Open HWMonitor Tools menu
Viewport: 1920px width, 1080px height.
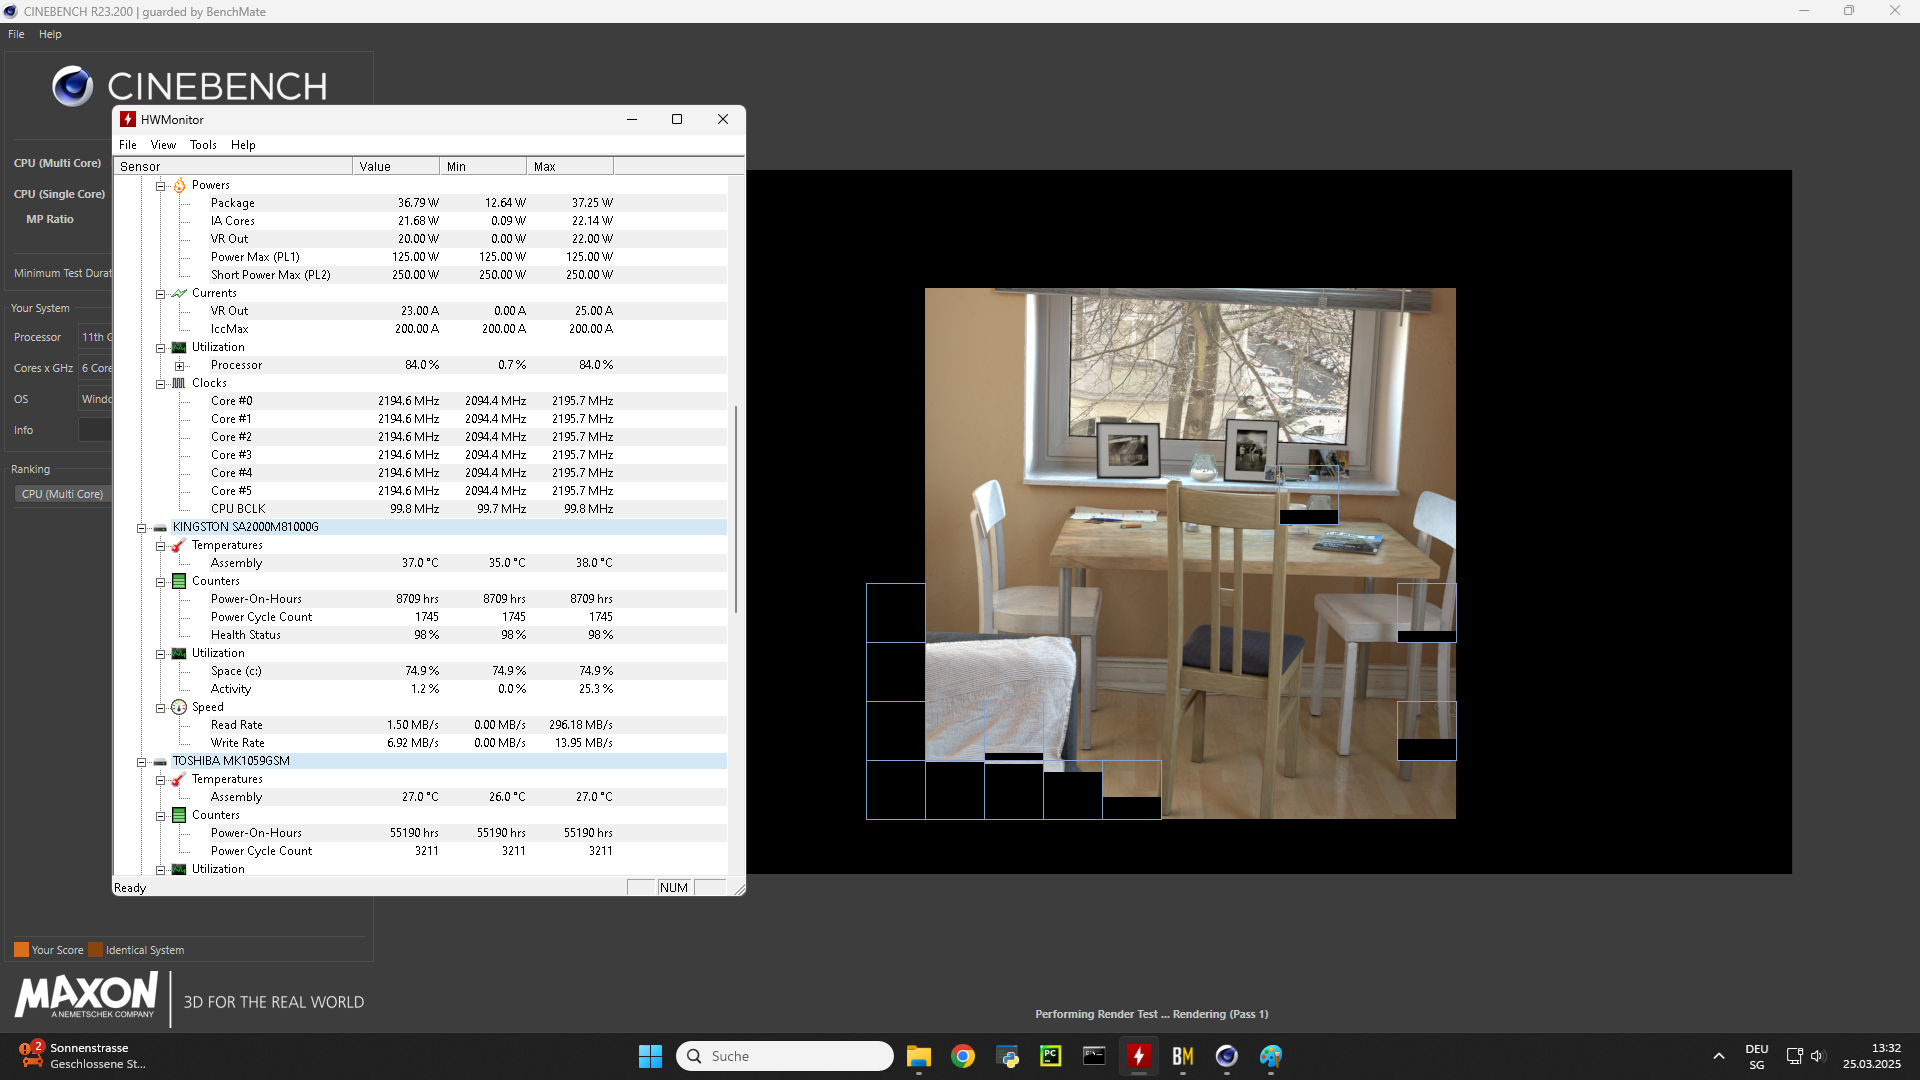coord(203,145)
